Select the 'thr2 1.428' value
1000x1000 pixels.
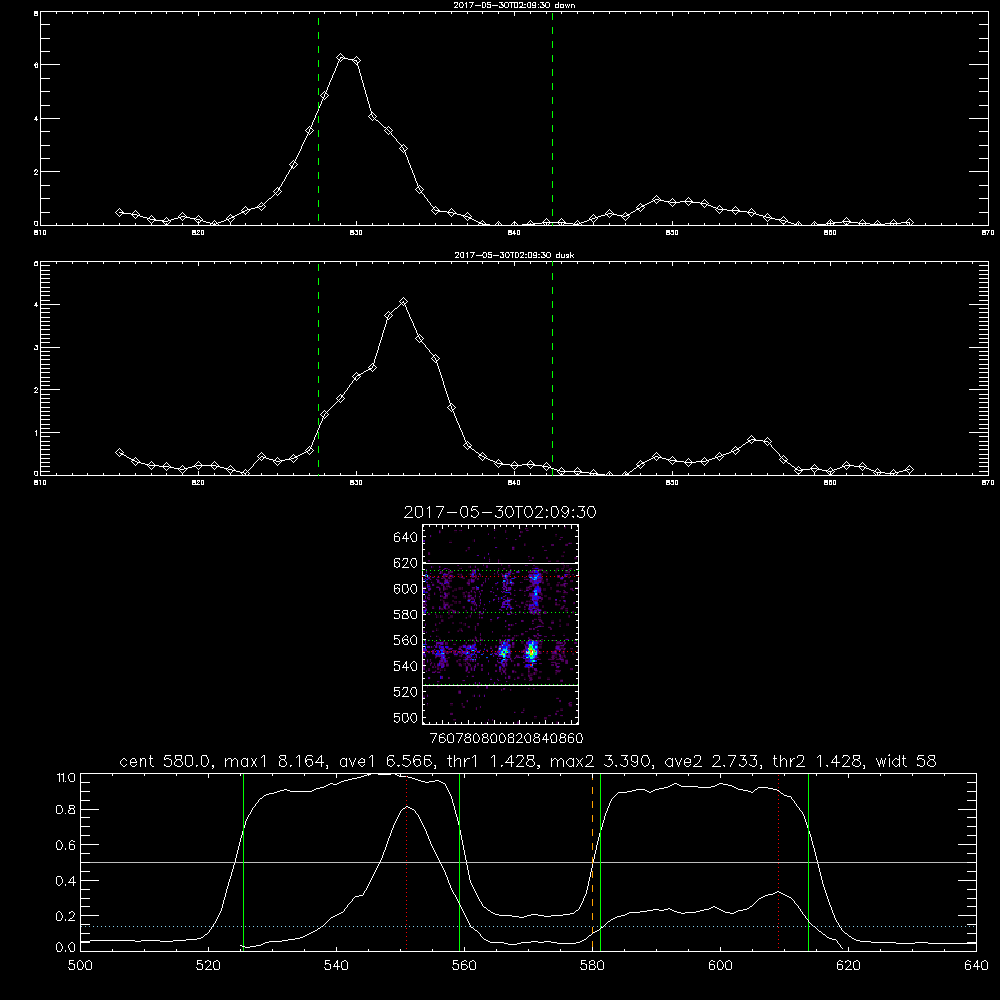click(817, 761)
